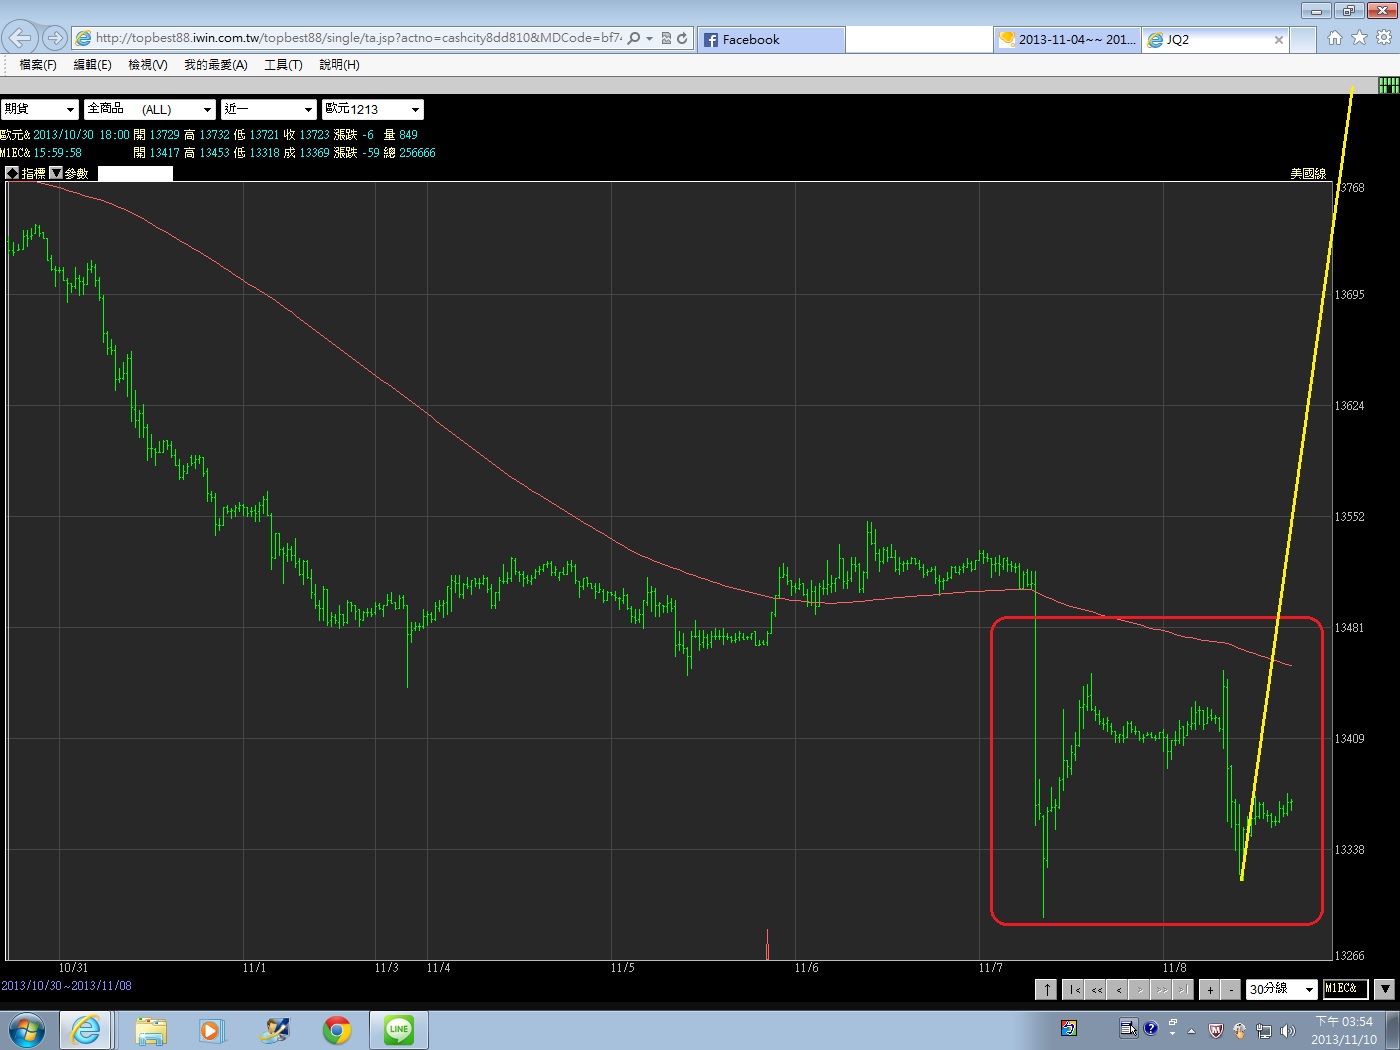Click the IME help question mark icon
1400x1050 pixels.
[1150, 1028]
